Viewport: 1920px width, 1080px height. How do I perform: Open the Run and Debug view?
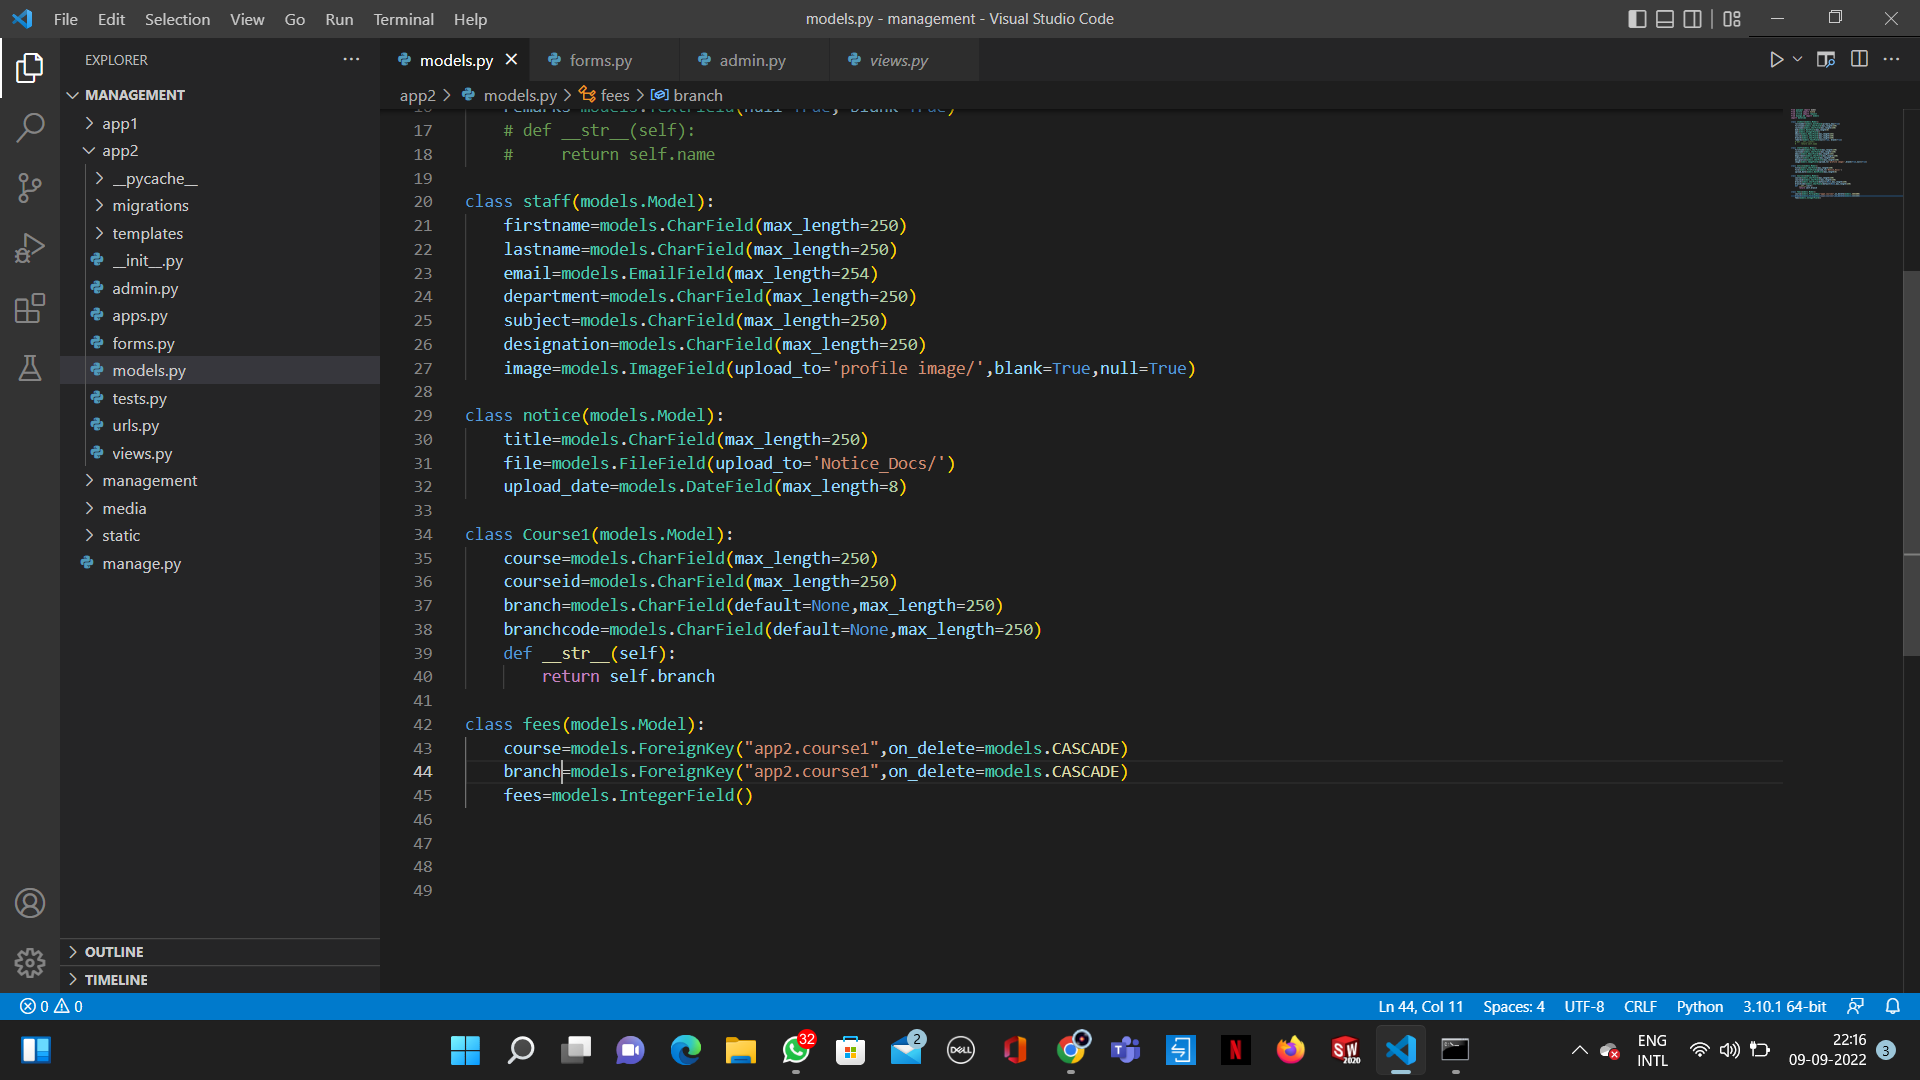coord(30,248)
